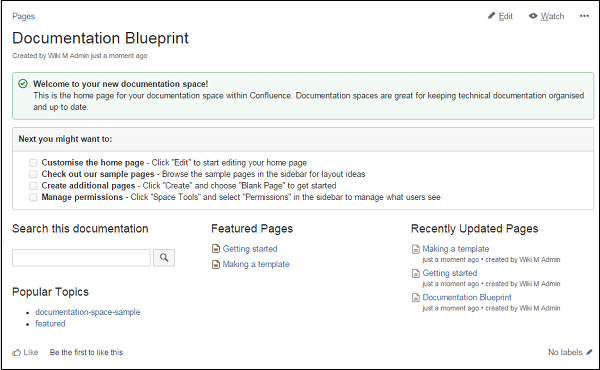The height and width of the screenshot is (370, 600).
Task: Click green check icon in welcome banner
Action: coord(23,83)
